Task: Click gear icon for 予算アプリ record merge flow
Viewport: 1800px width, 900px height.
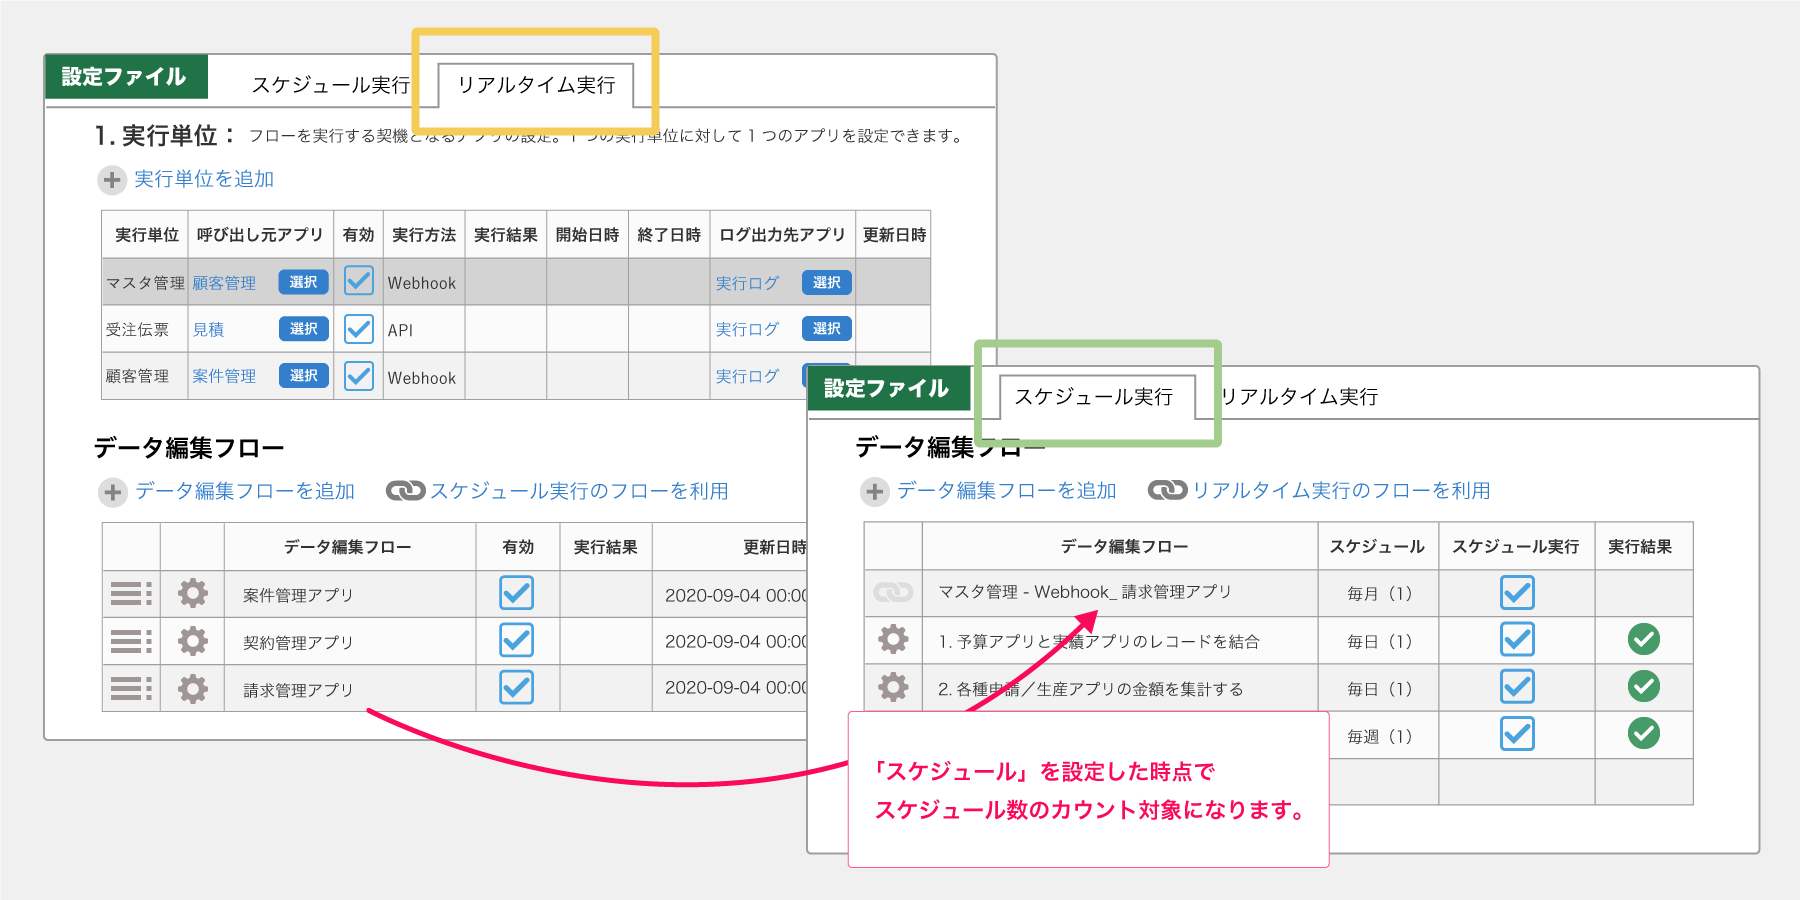Action: pyautogui.click(x=893, y=640)
